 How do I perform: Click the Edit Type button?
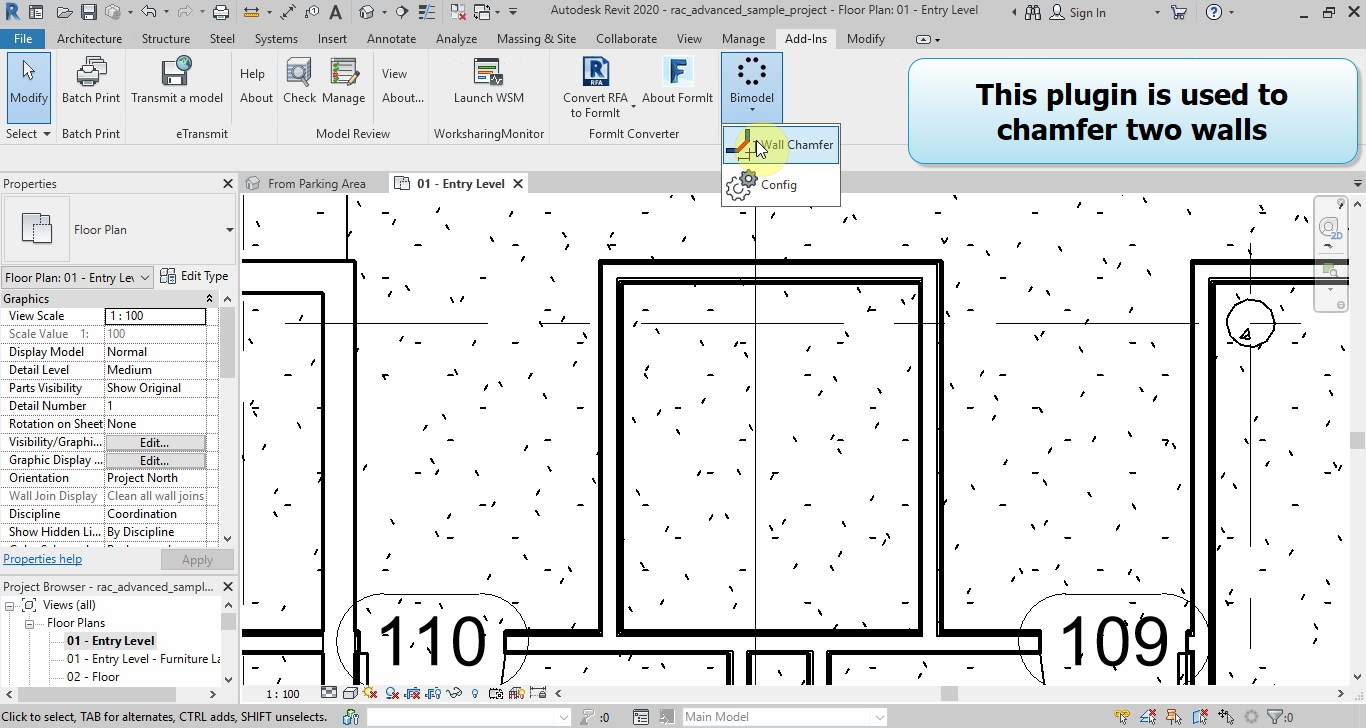pyautogui.click(x=195, y=276)
